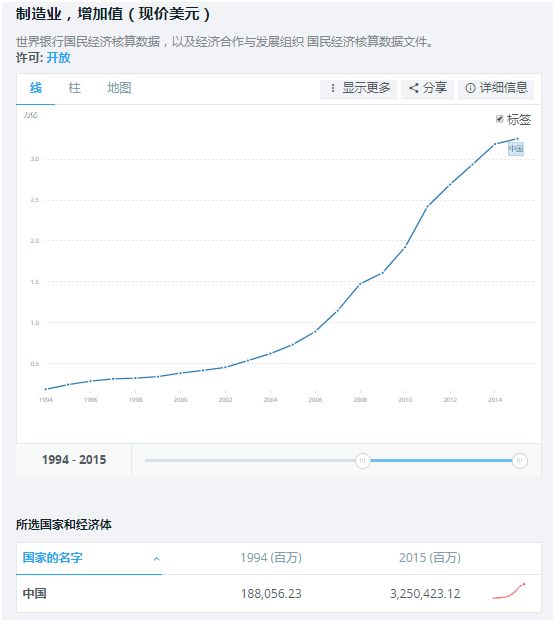
Task: Sort by 国家的名字 column arrow
Action: point(157,559)
